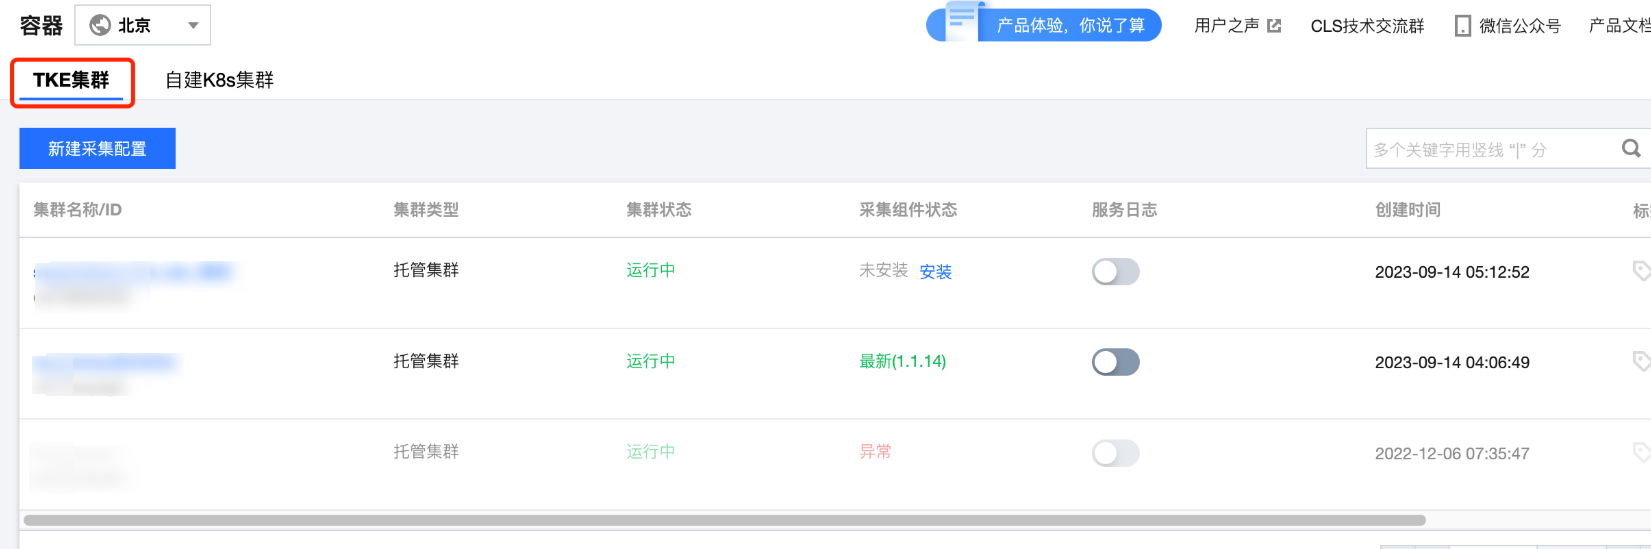Click the tag icon in the first cluster row
The image size is (1651, 549).
pyautogui.click(x=1641, y=270)
